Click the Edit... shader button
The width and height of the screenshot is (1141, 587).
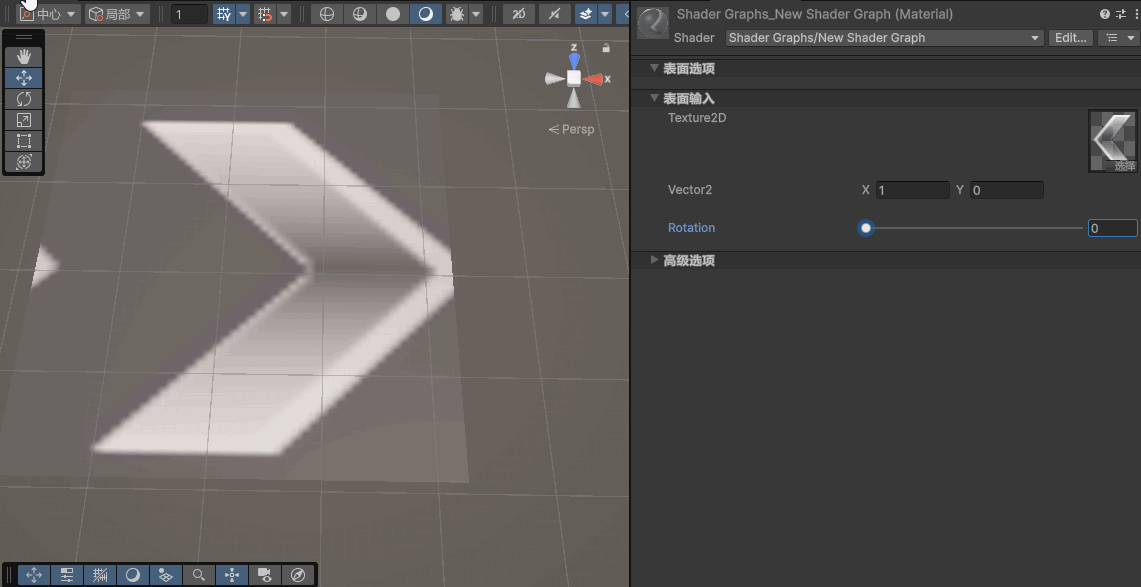(x=1070, y=38)
